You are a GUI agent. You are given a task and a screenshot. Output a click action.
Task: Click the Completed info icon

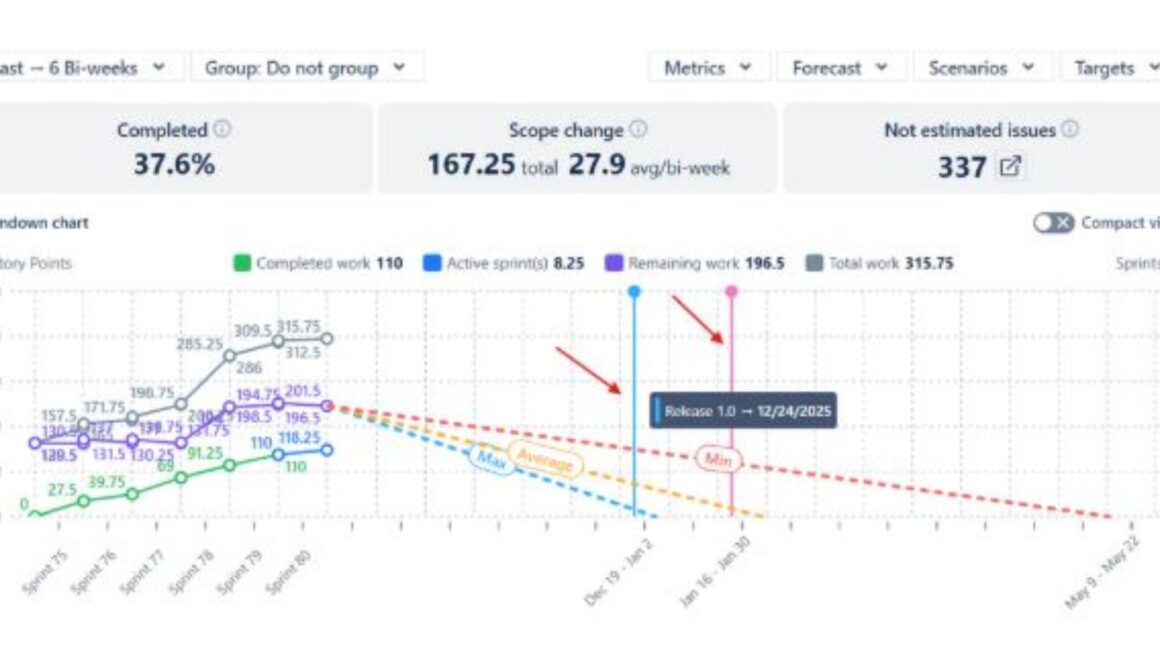tap(222, 130)
